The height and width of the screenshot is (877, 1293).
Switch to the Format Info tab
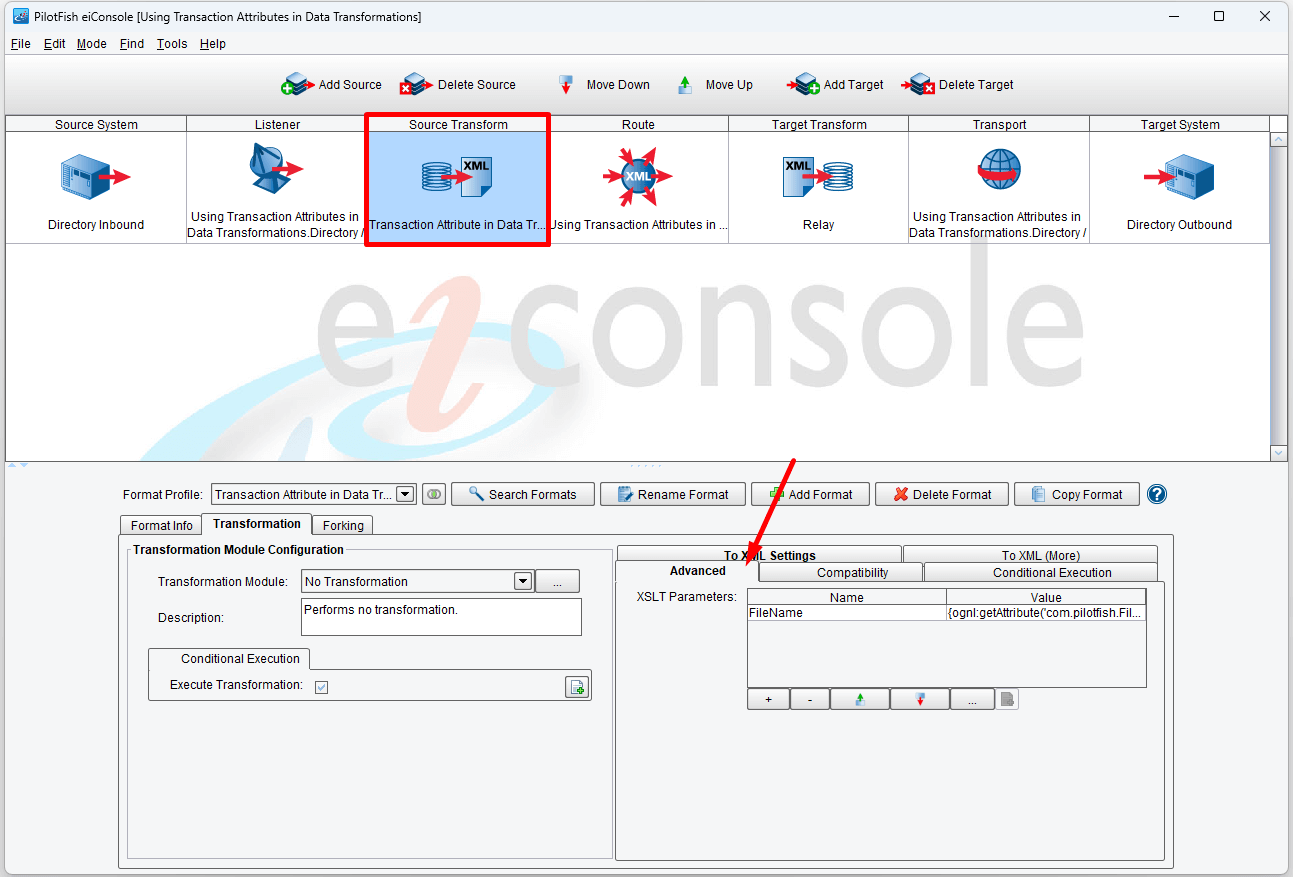click(161, 525)
